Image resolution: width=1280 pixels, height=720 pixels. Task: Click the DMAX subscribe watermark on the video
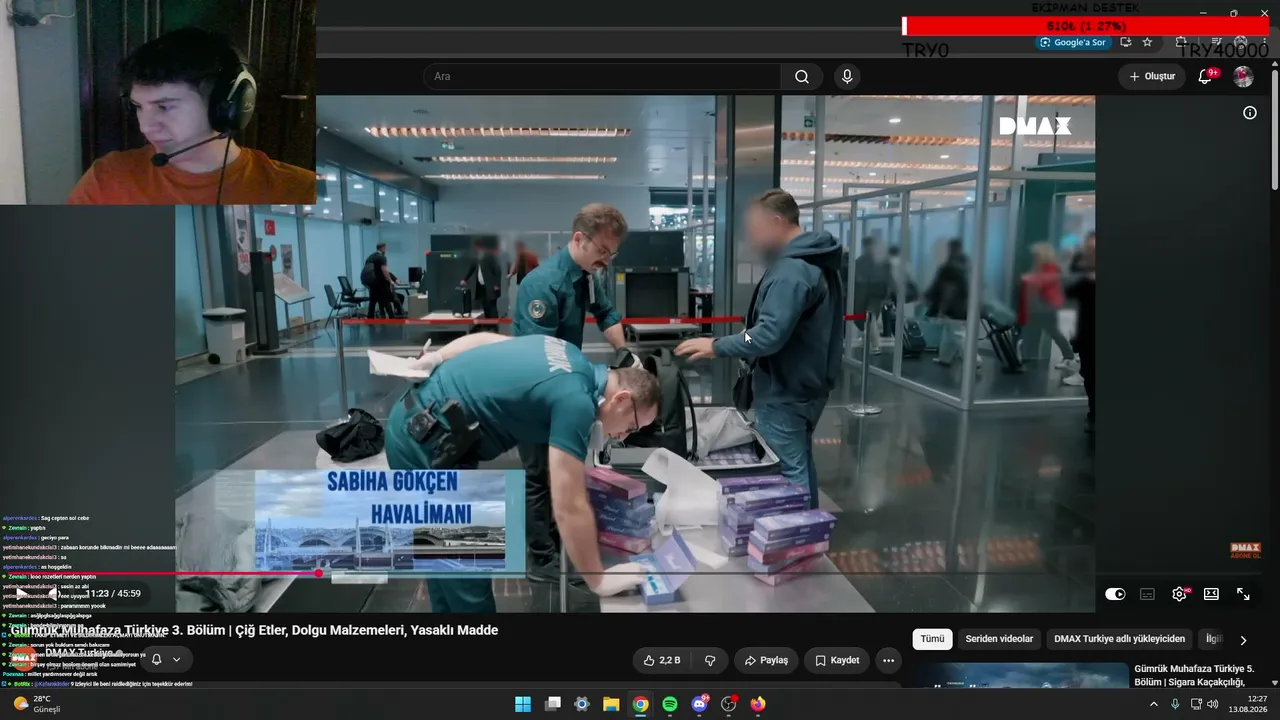coord(1245,550)
